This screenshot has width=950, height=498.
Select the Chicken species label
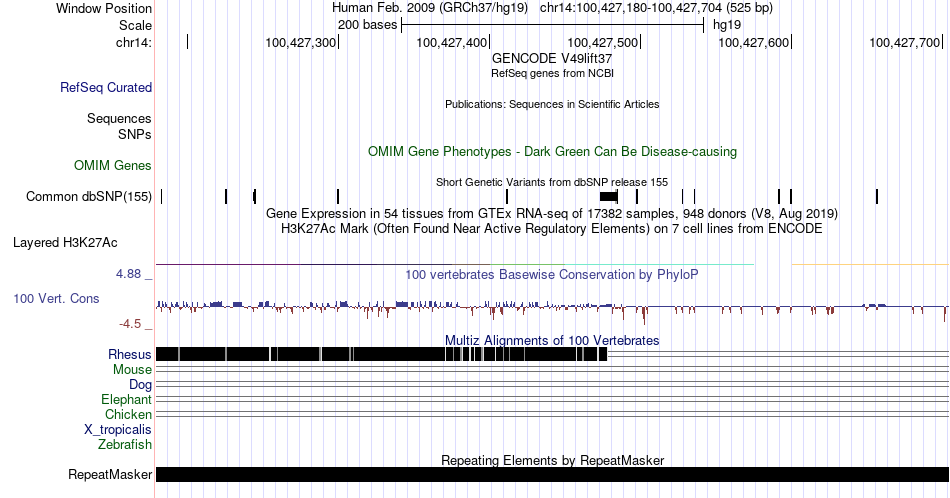(128, 414)
